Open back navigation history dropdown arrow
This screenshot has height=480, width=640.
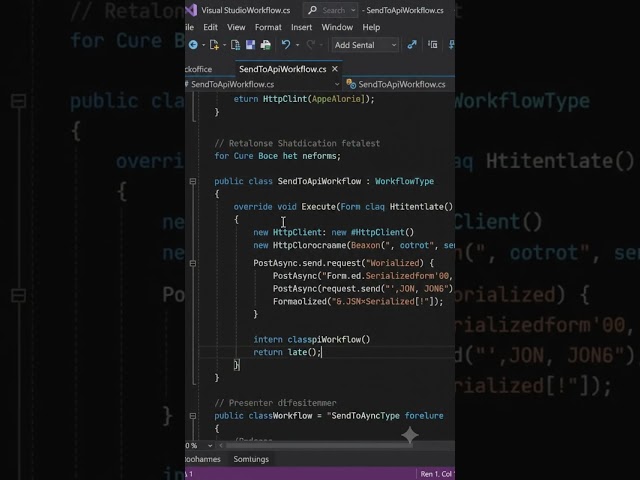(x=203, y=45)
